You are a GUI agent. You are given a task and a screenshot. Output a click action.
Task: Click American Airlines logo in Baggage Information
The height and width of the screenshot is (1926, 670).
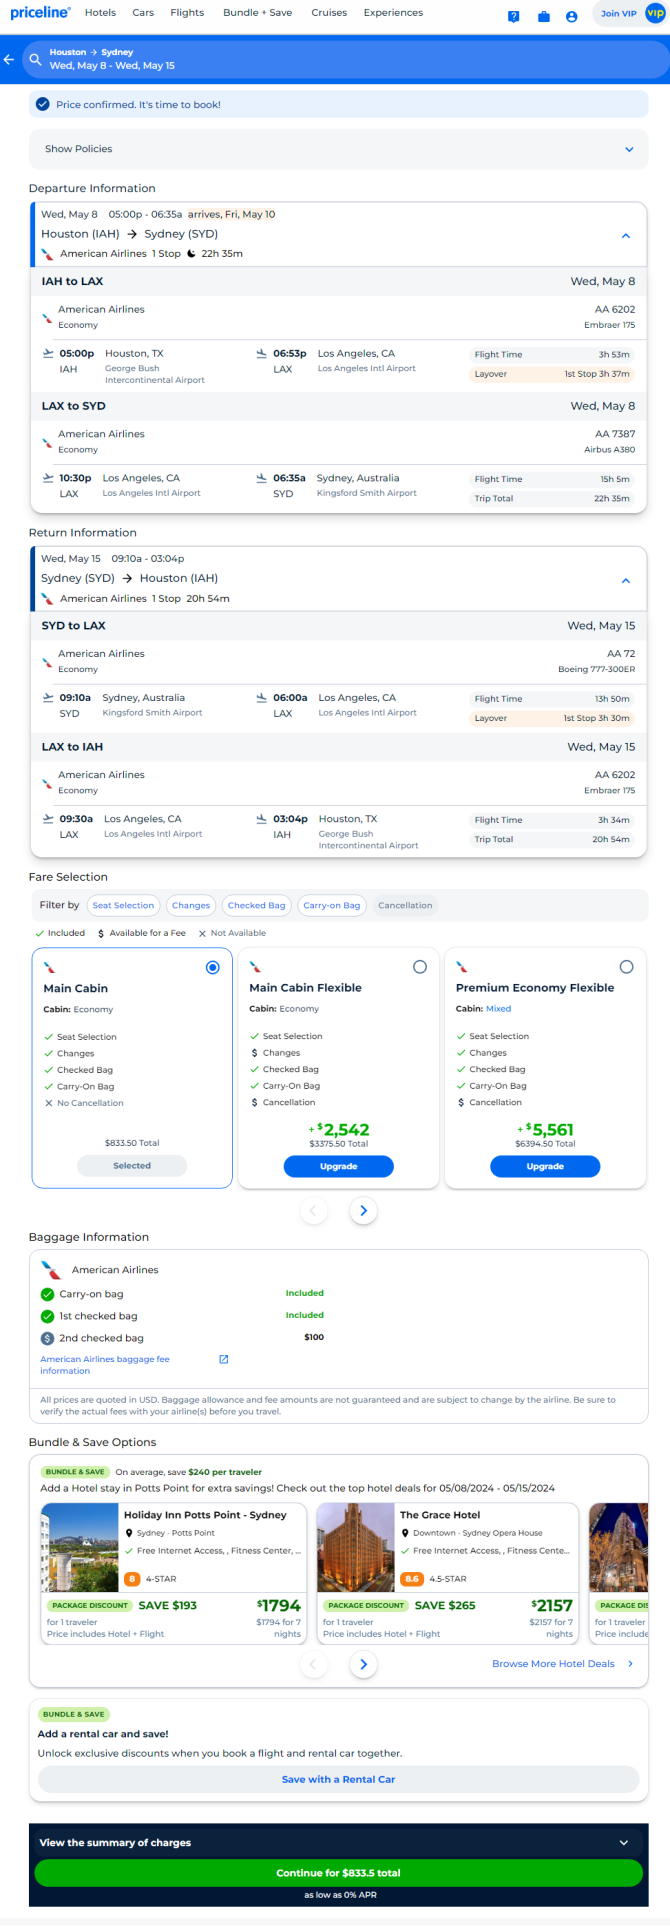click(51, 1270)
